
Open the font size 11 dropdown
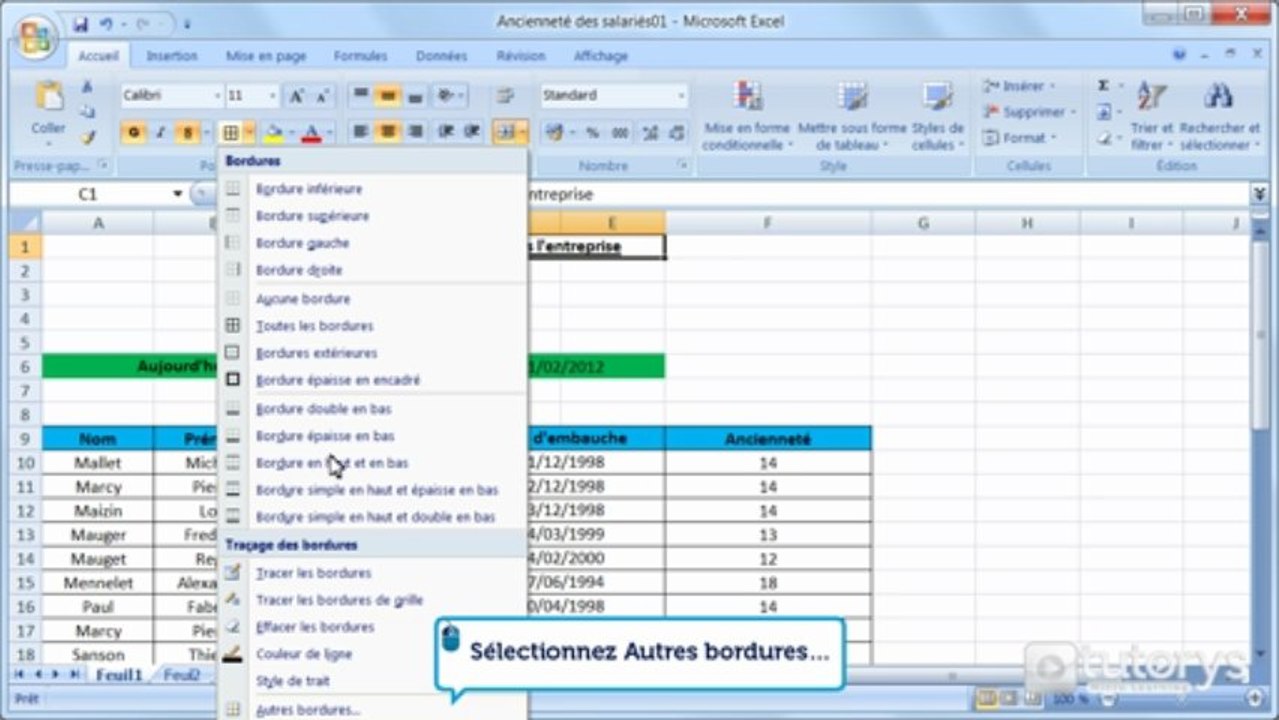[273, 96]
